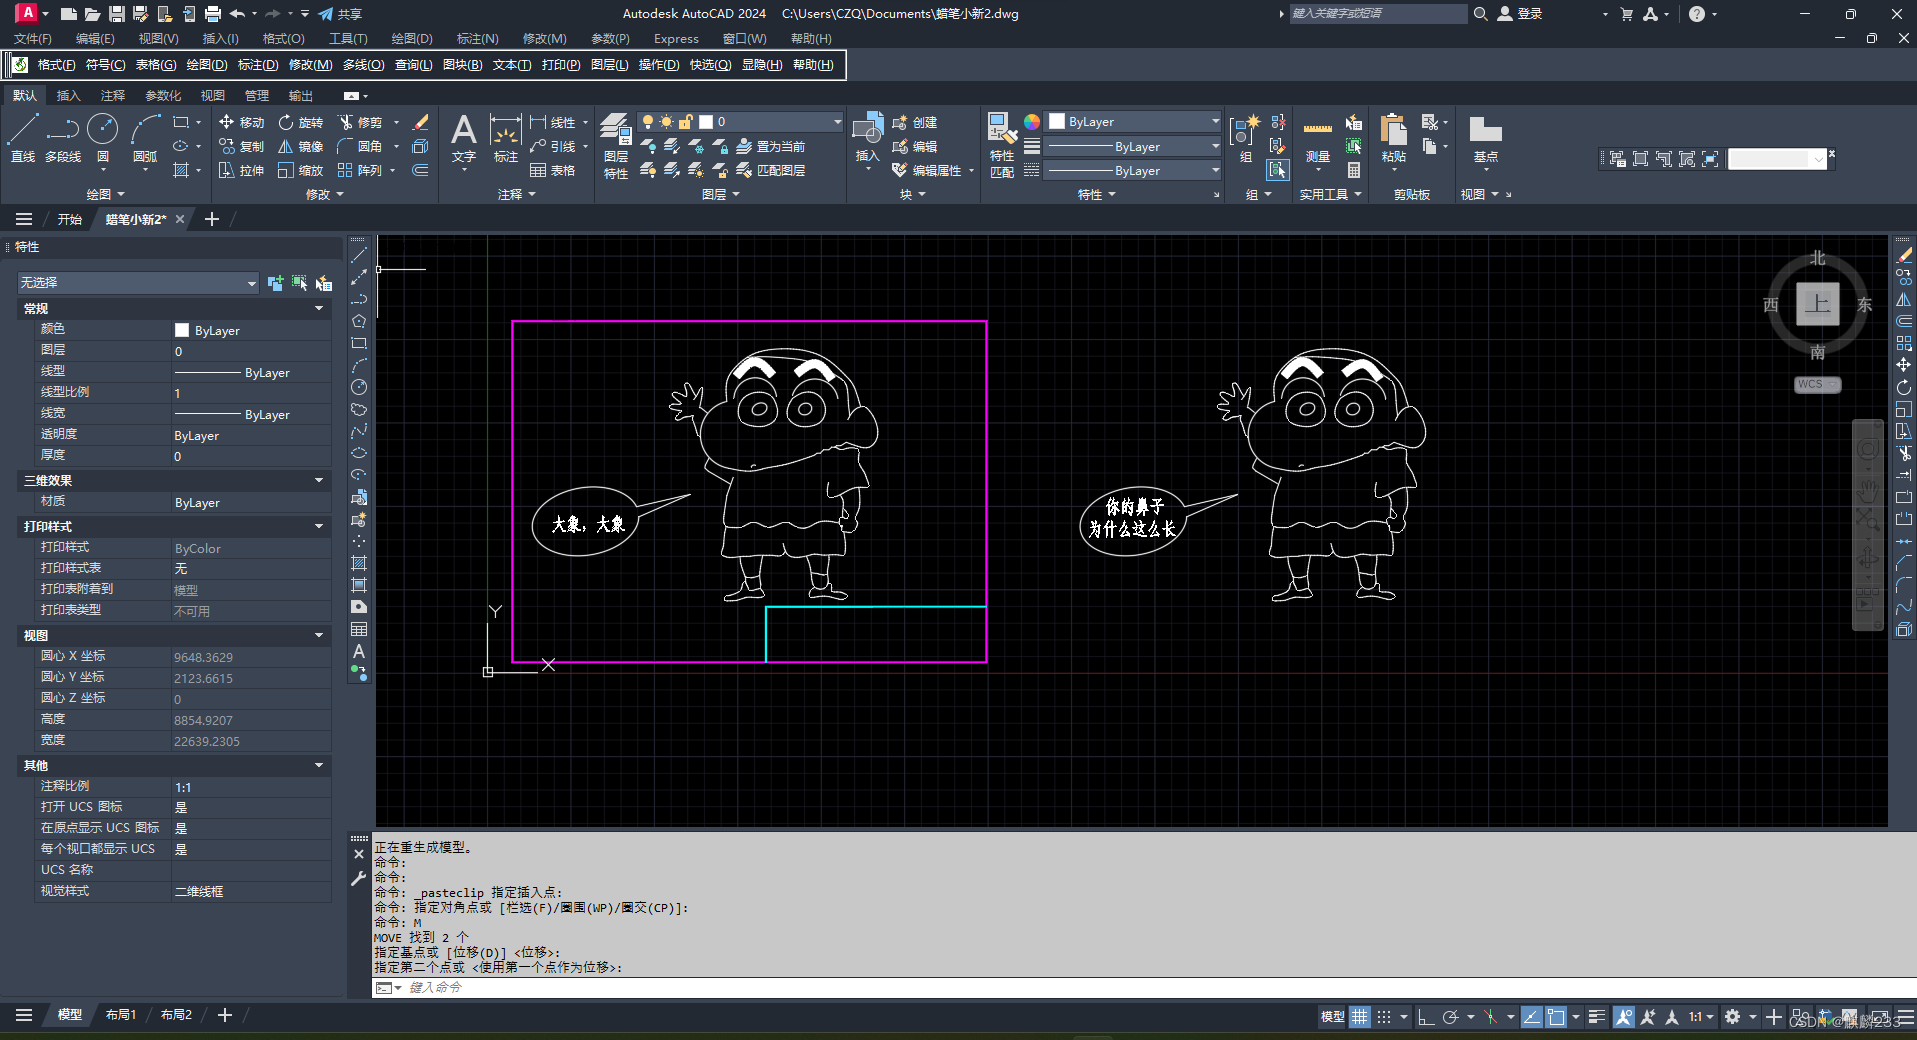Activate the Fillet (圆角) command

point(361,146)
